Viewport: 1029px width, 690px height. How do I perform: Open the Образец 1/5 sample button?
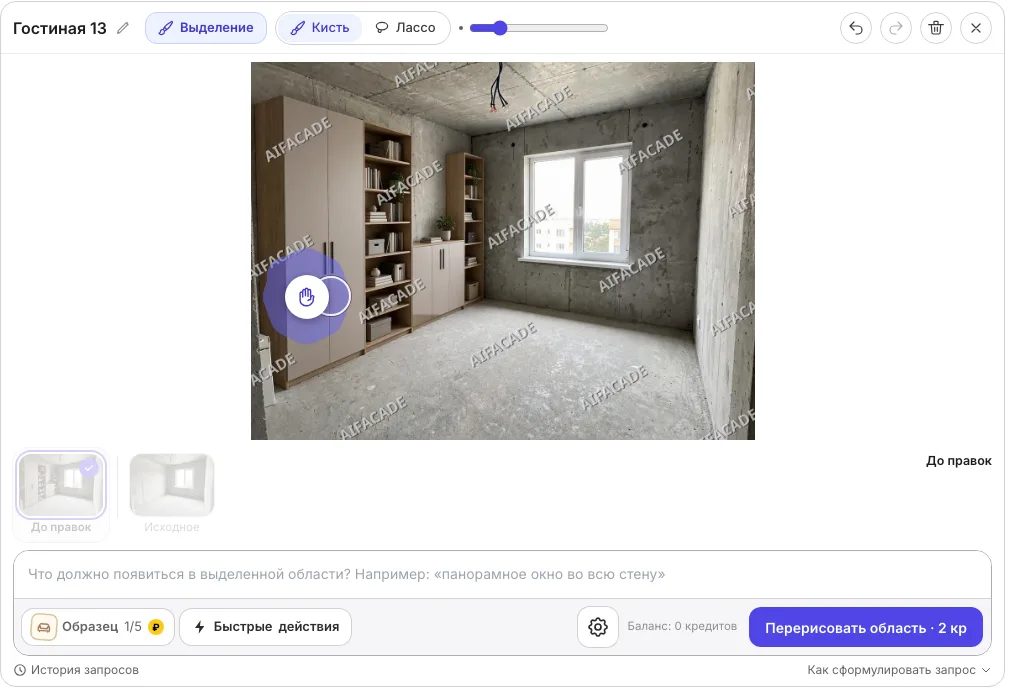pos(98,627)
